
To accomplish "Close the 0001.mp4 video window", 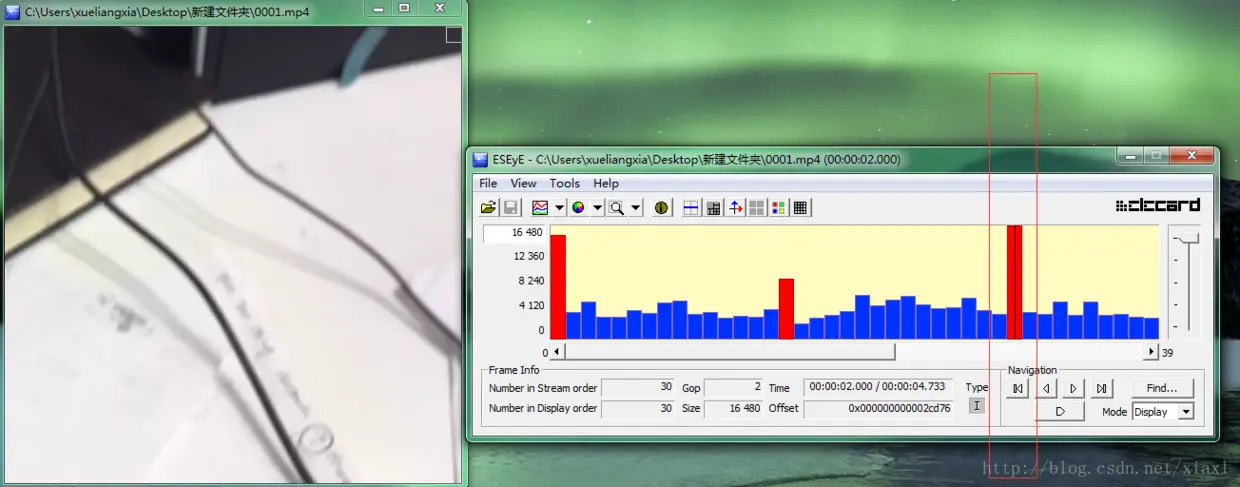I will (x=439, y=8).
